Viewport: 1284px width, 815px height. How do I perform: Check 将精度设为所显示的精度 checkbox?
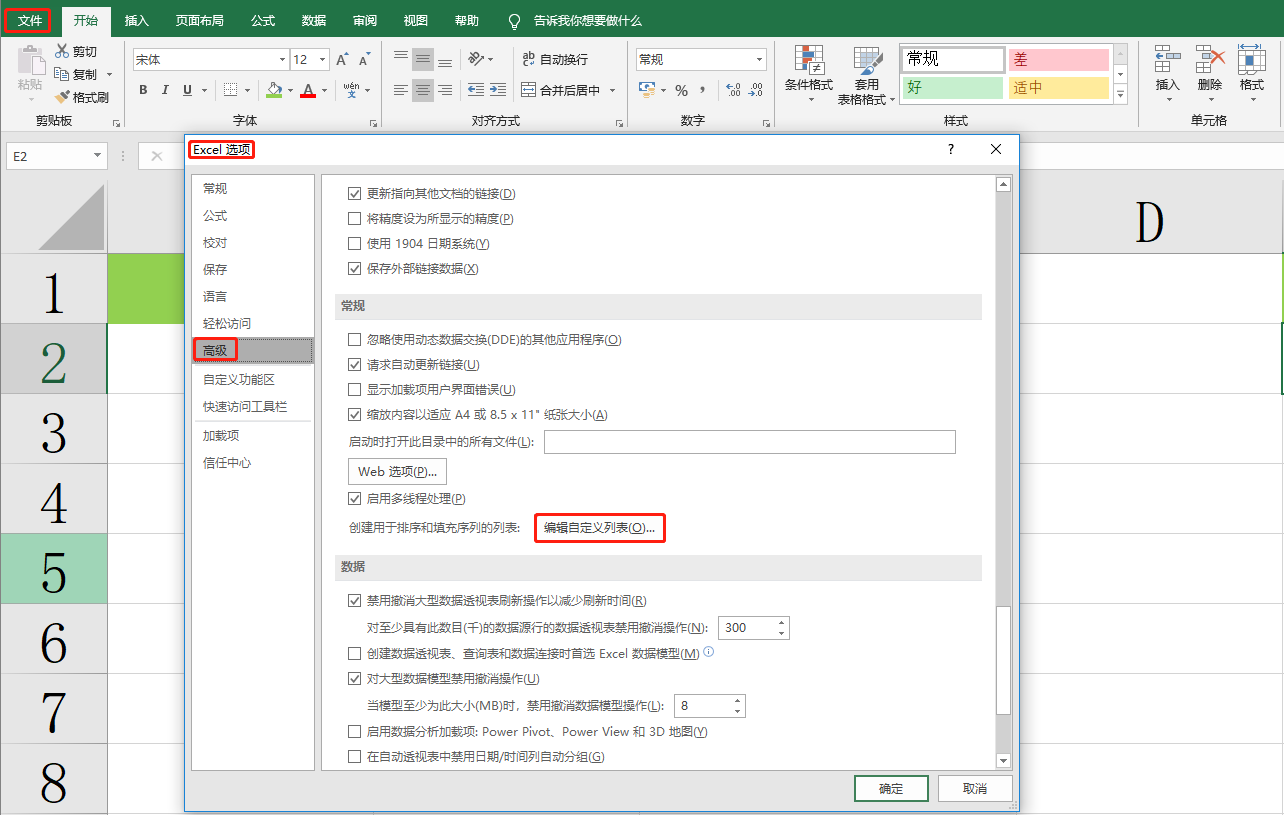[354, 219]
